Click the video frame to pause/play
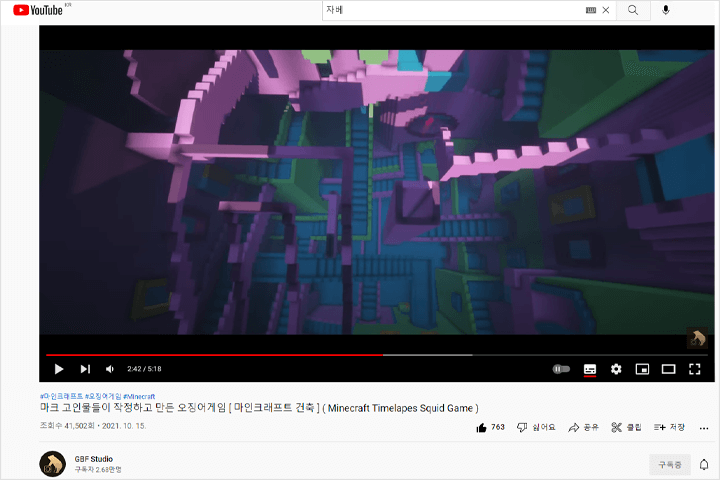 377,192
